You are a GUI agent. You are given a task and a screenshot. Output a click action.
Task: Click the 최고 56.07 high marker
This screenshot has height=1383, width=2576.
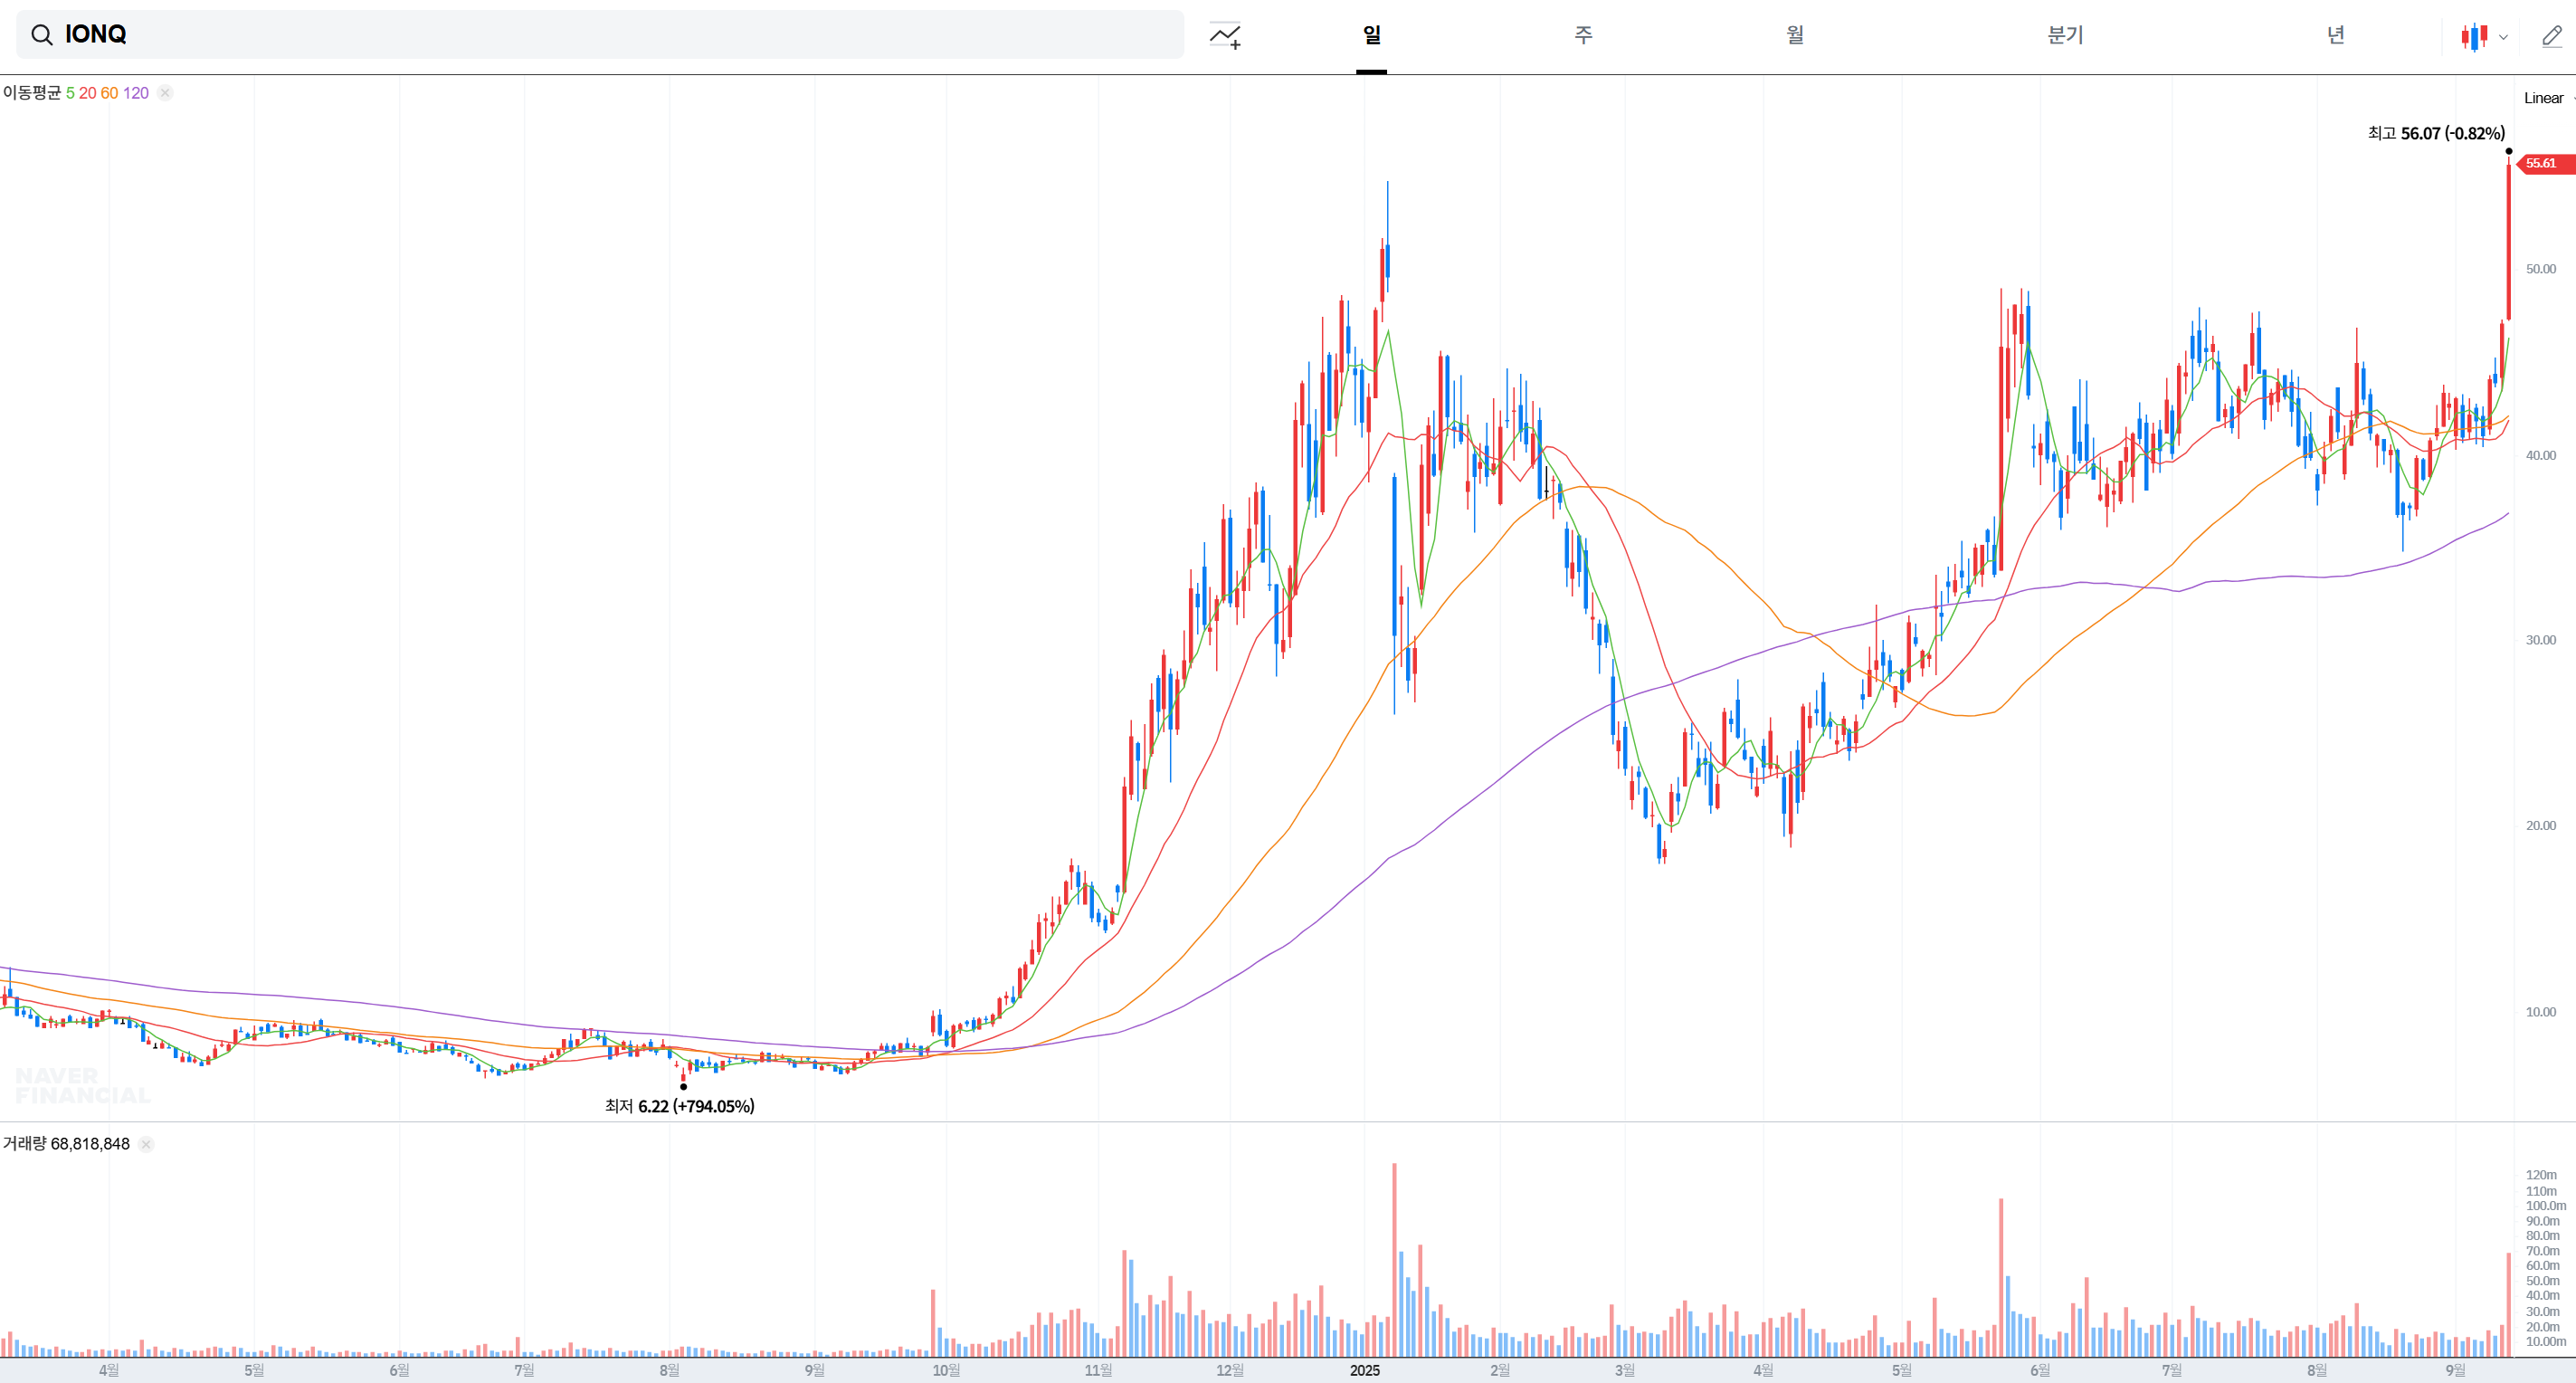[2435, 133]
